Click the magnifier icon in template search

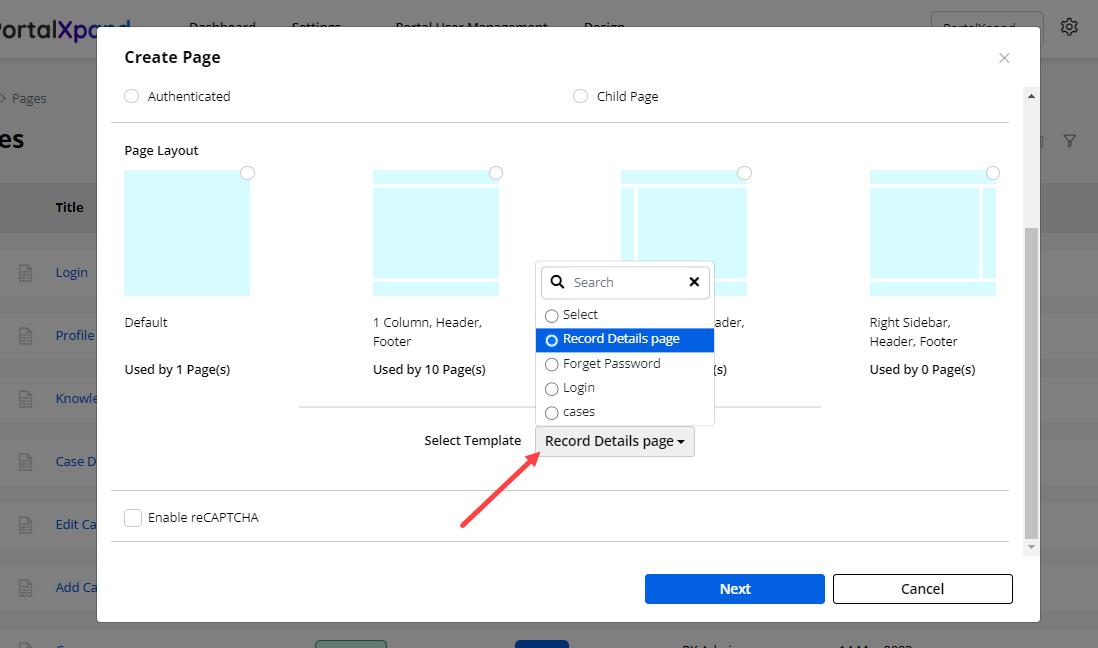(x=556, y=282)
